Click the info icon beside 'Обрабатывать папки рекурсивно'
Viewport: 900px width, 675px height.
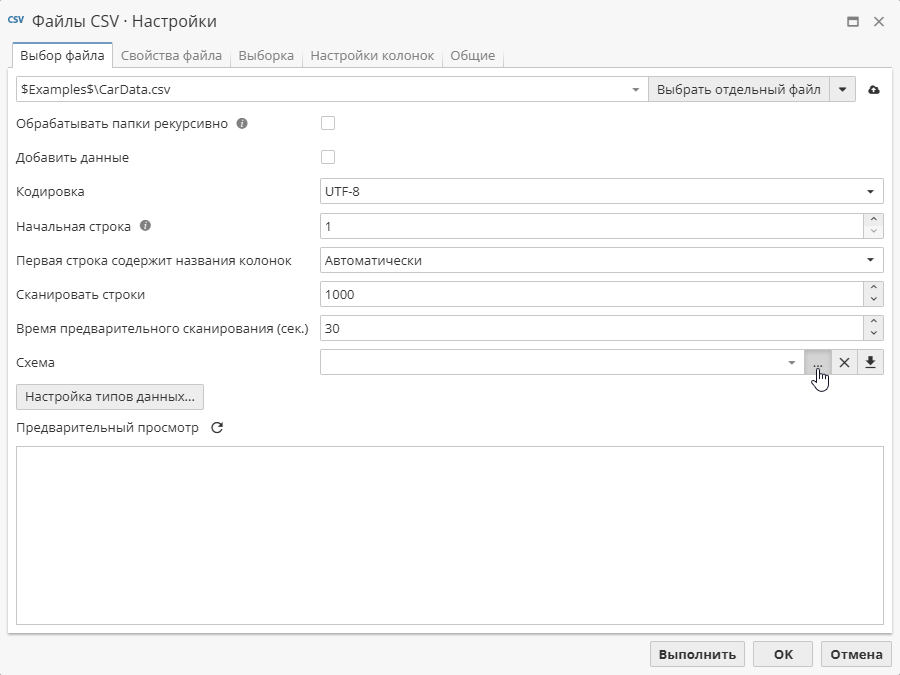point(242,123)
